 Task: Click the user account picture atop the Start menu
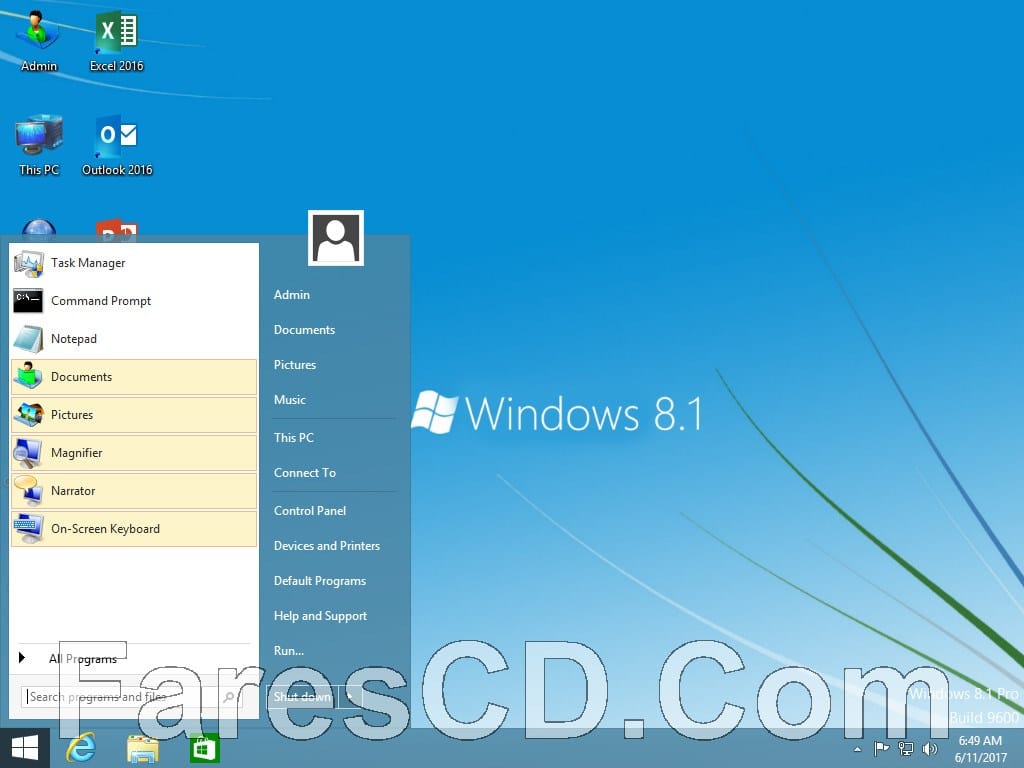click(336, 238)
